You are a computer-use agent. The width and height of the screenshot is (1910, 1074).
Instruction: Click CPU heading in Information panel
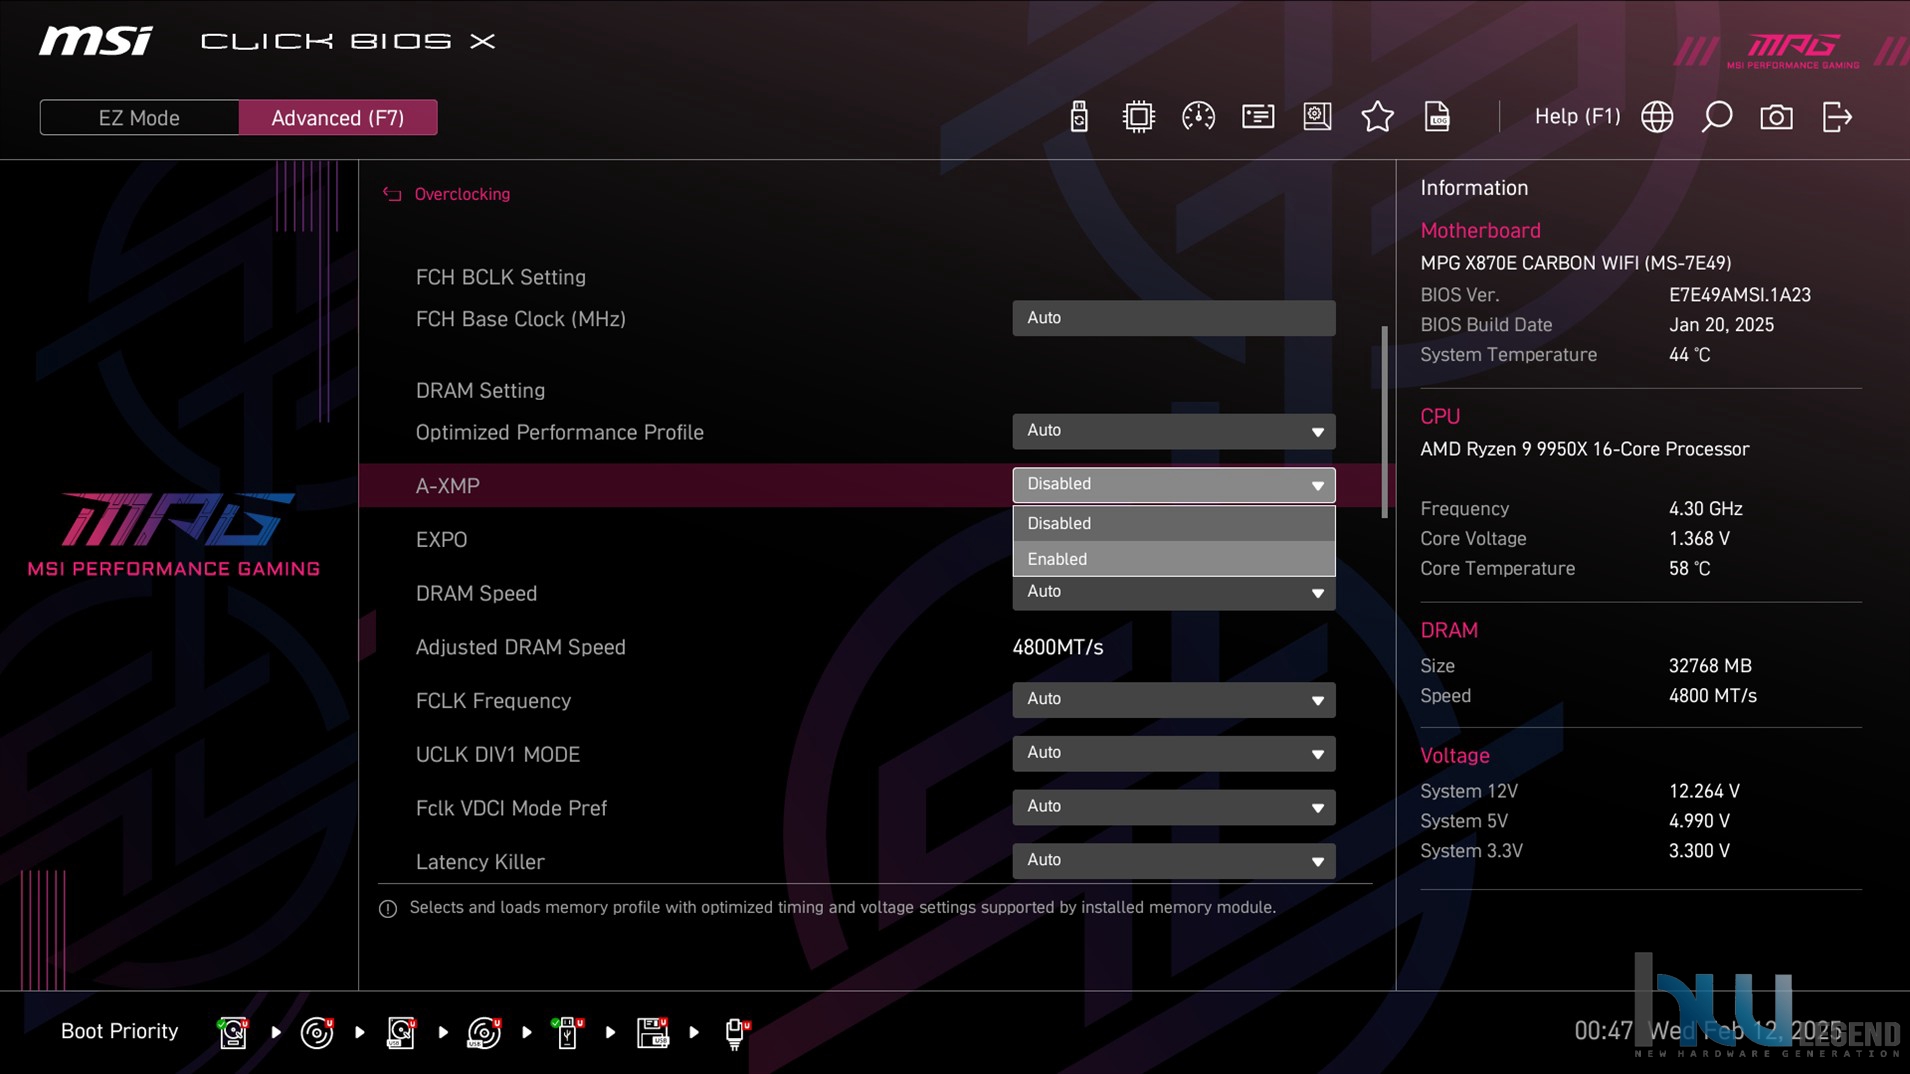point(1440,417)
